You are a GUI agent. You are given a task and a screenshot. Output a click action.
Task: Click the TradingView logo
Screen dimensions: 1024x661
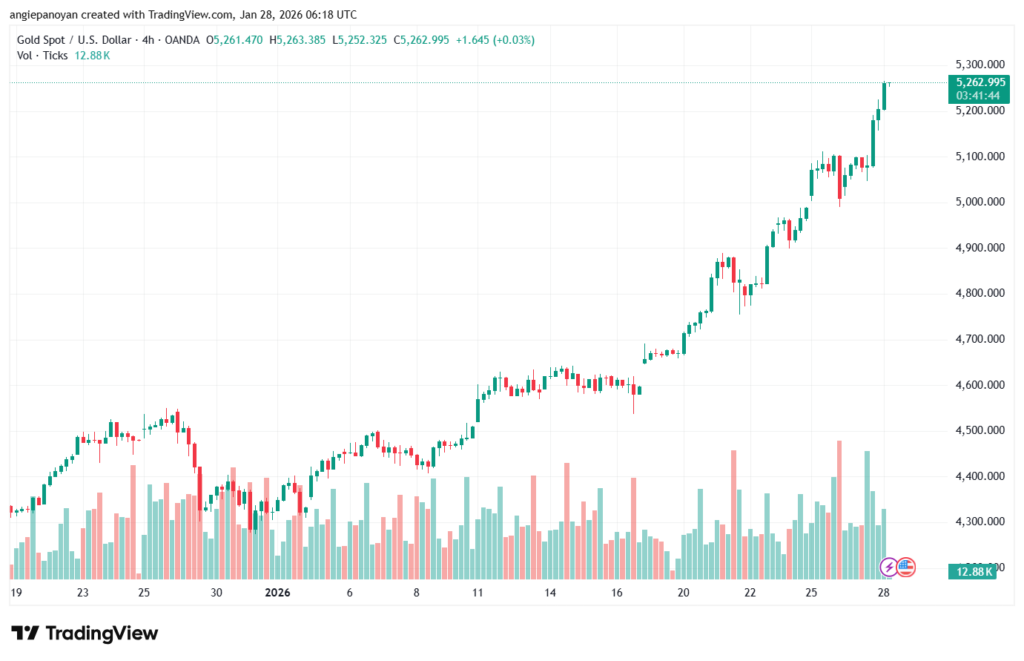(x=85, y=633)
